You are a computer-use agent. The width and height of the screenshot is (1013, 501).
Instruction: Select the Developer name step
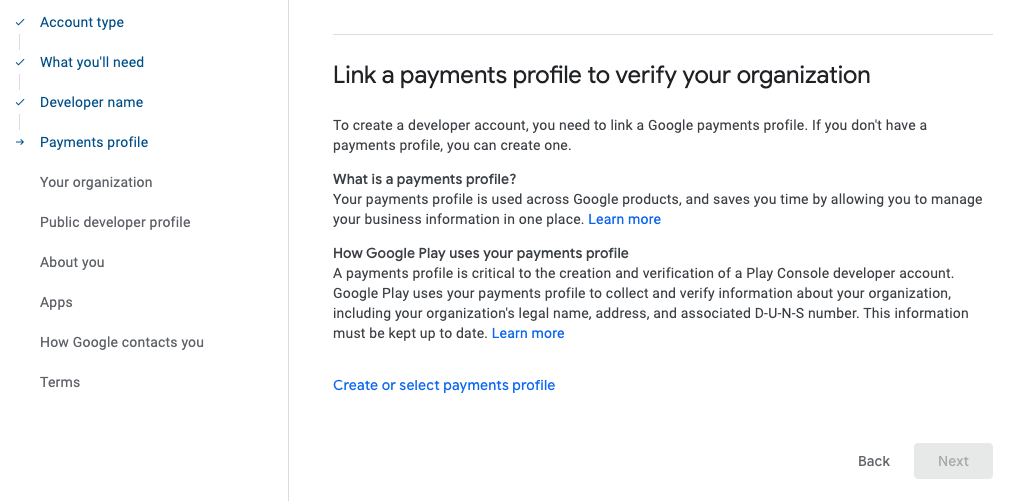click(x=91, y=102)
